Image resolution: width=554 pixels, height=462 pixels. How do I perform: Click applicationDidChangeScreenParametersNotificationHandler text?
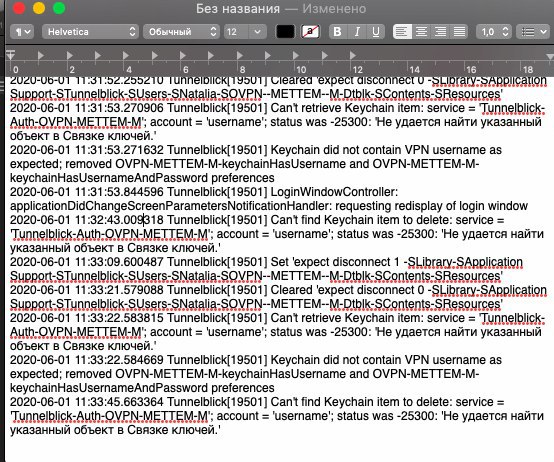[170, 206]
